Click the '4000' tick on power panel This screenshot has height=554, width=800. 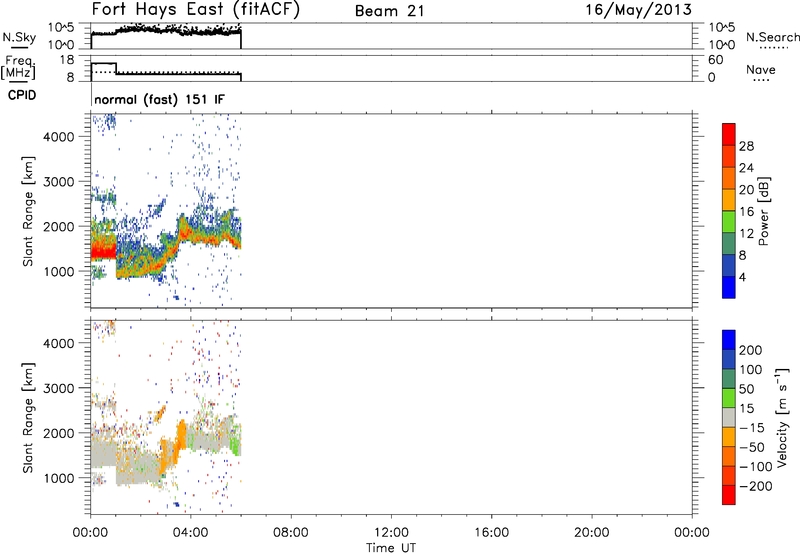click(59, 137)
